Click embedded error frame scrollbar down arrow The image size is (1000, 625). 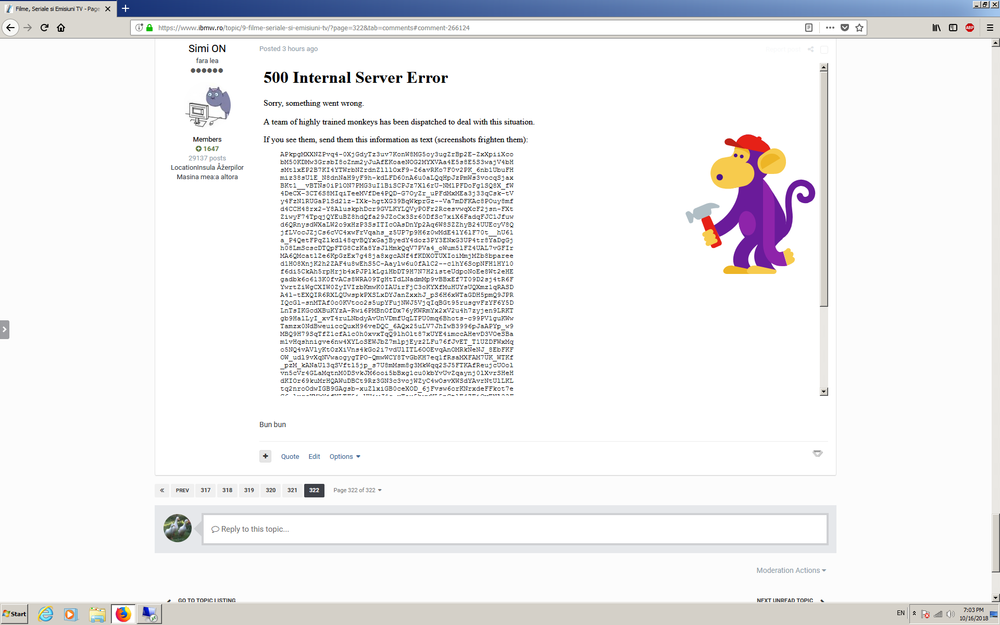point(823,392)
